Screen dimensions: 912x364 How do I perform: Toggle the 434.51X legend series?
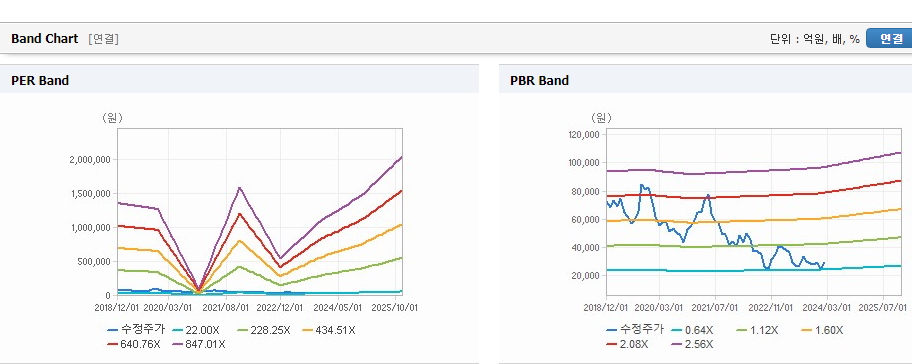pyautogui.click(x=329, y=330)
